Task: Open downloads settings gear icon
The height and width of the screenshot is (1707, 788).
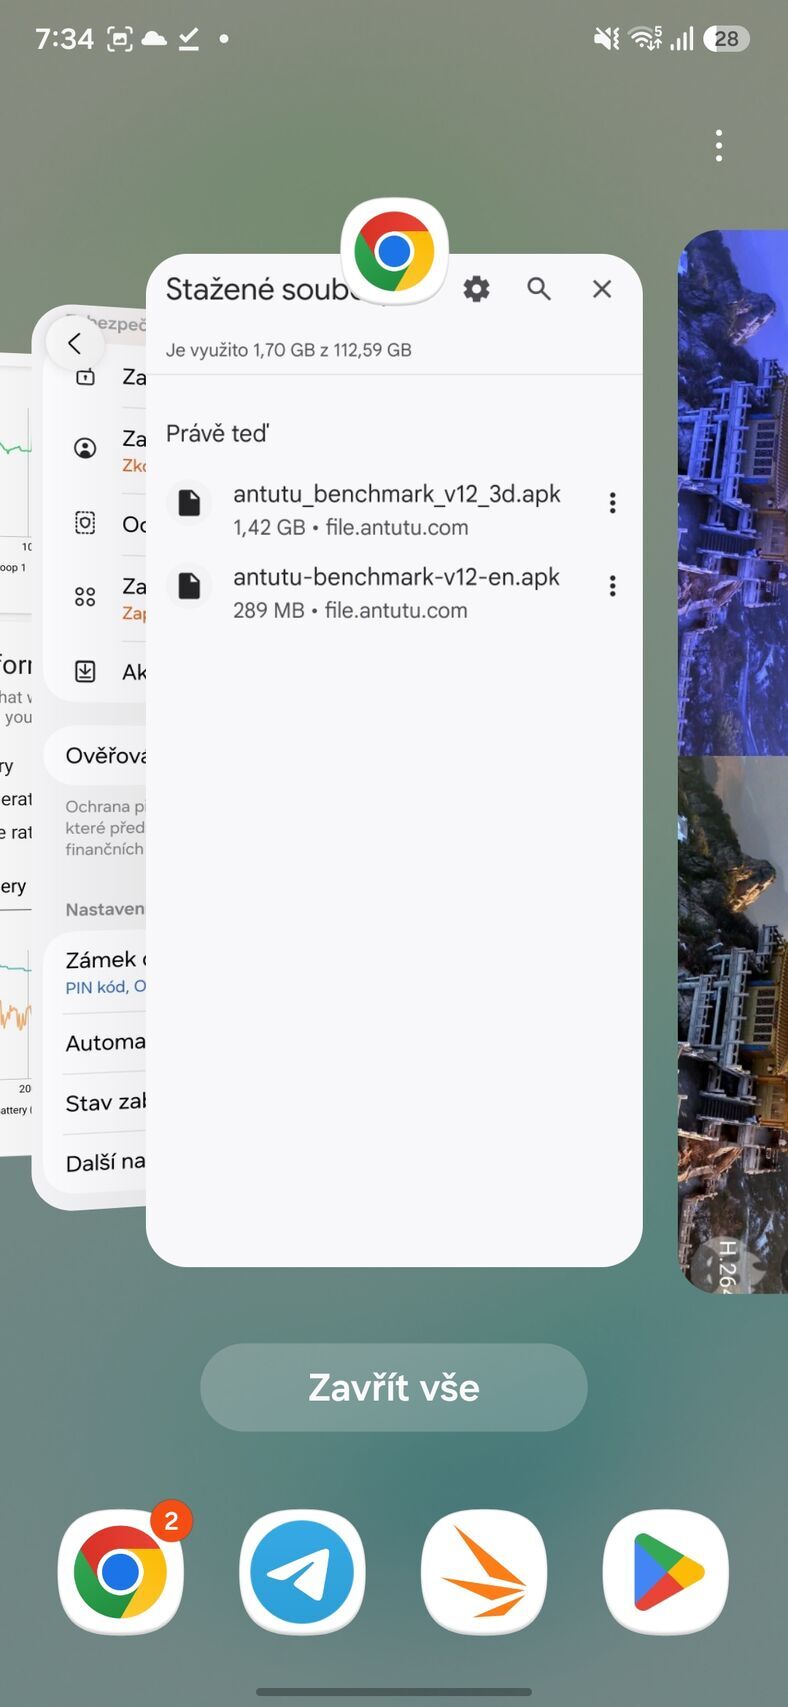Action: [x=476, y=289]
